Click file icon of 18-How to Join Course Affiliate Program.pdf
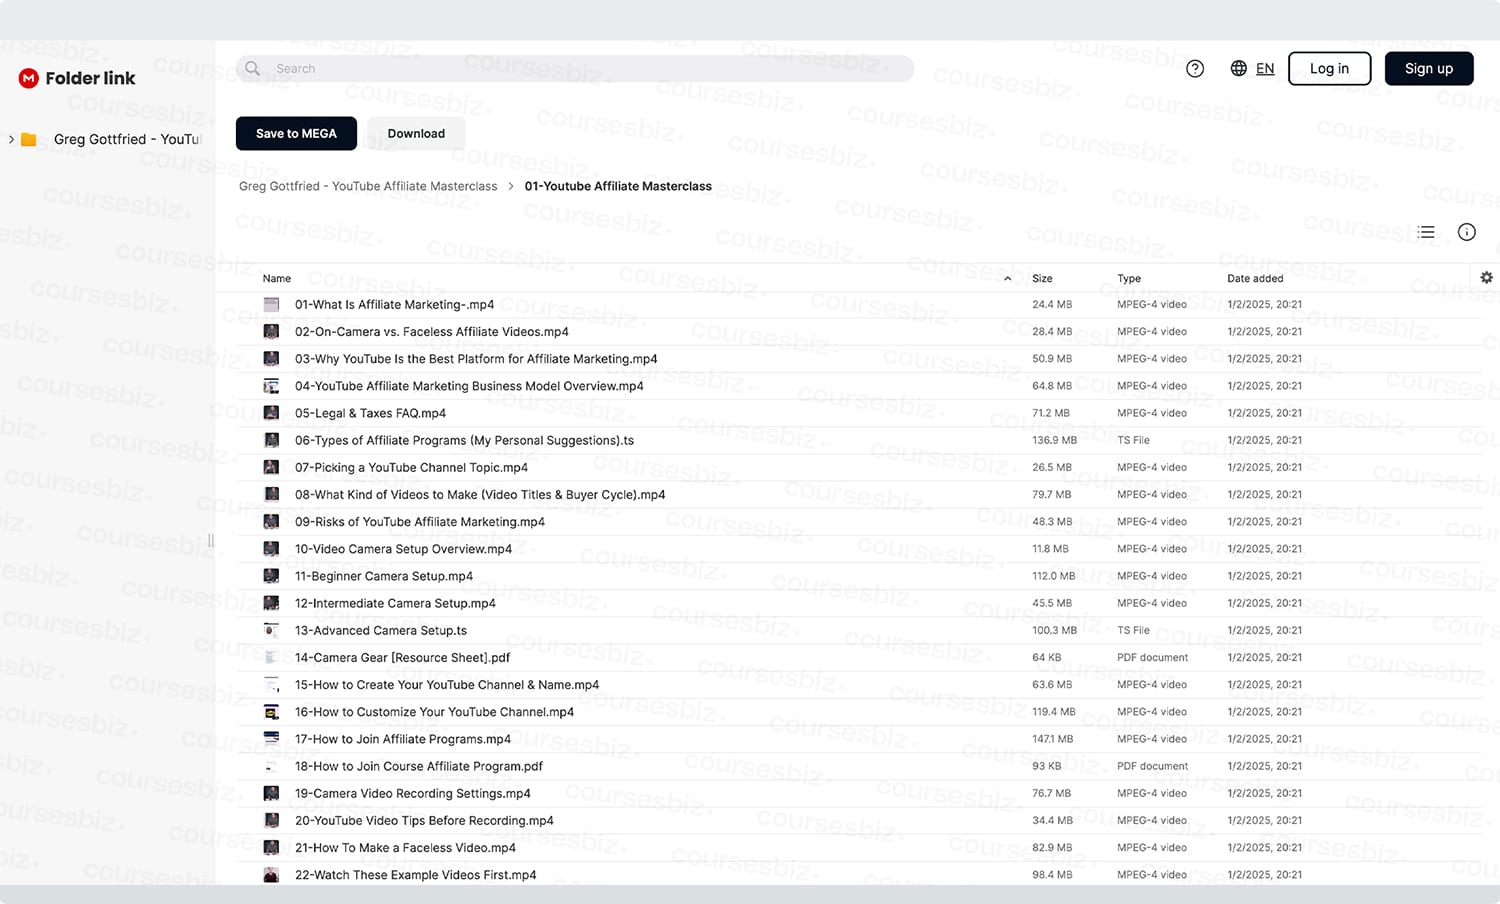This screenshot has width=1500, height=904. (271, 766)
